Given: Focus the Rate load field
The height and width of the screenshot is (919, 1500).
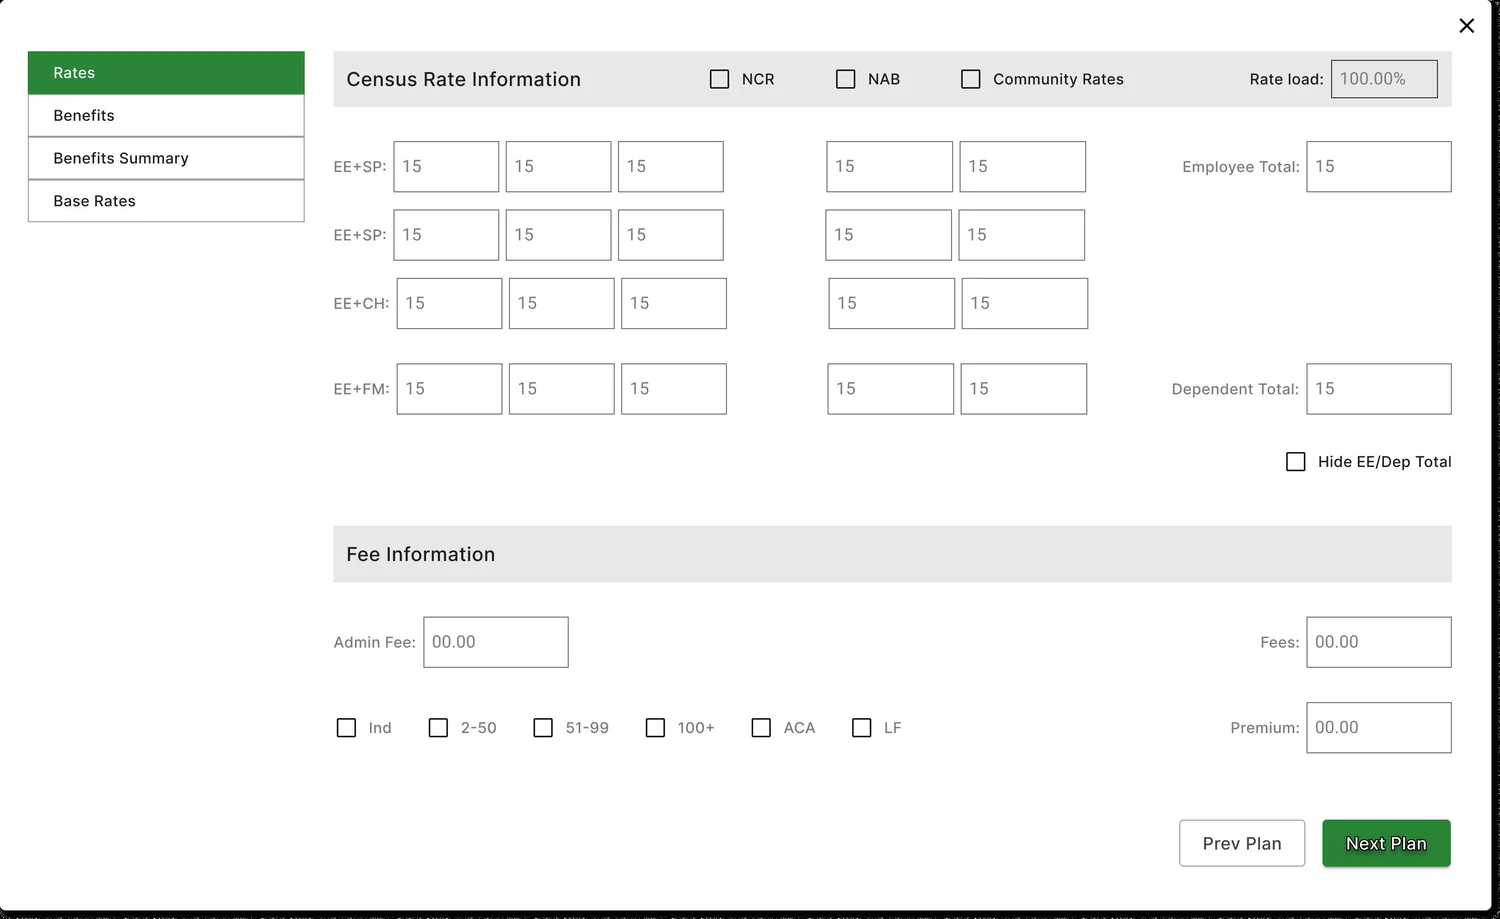Looking at the screenshot, I should [1384, 79].
